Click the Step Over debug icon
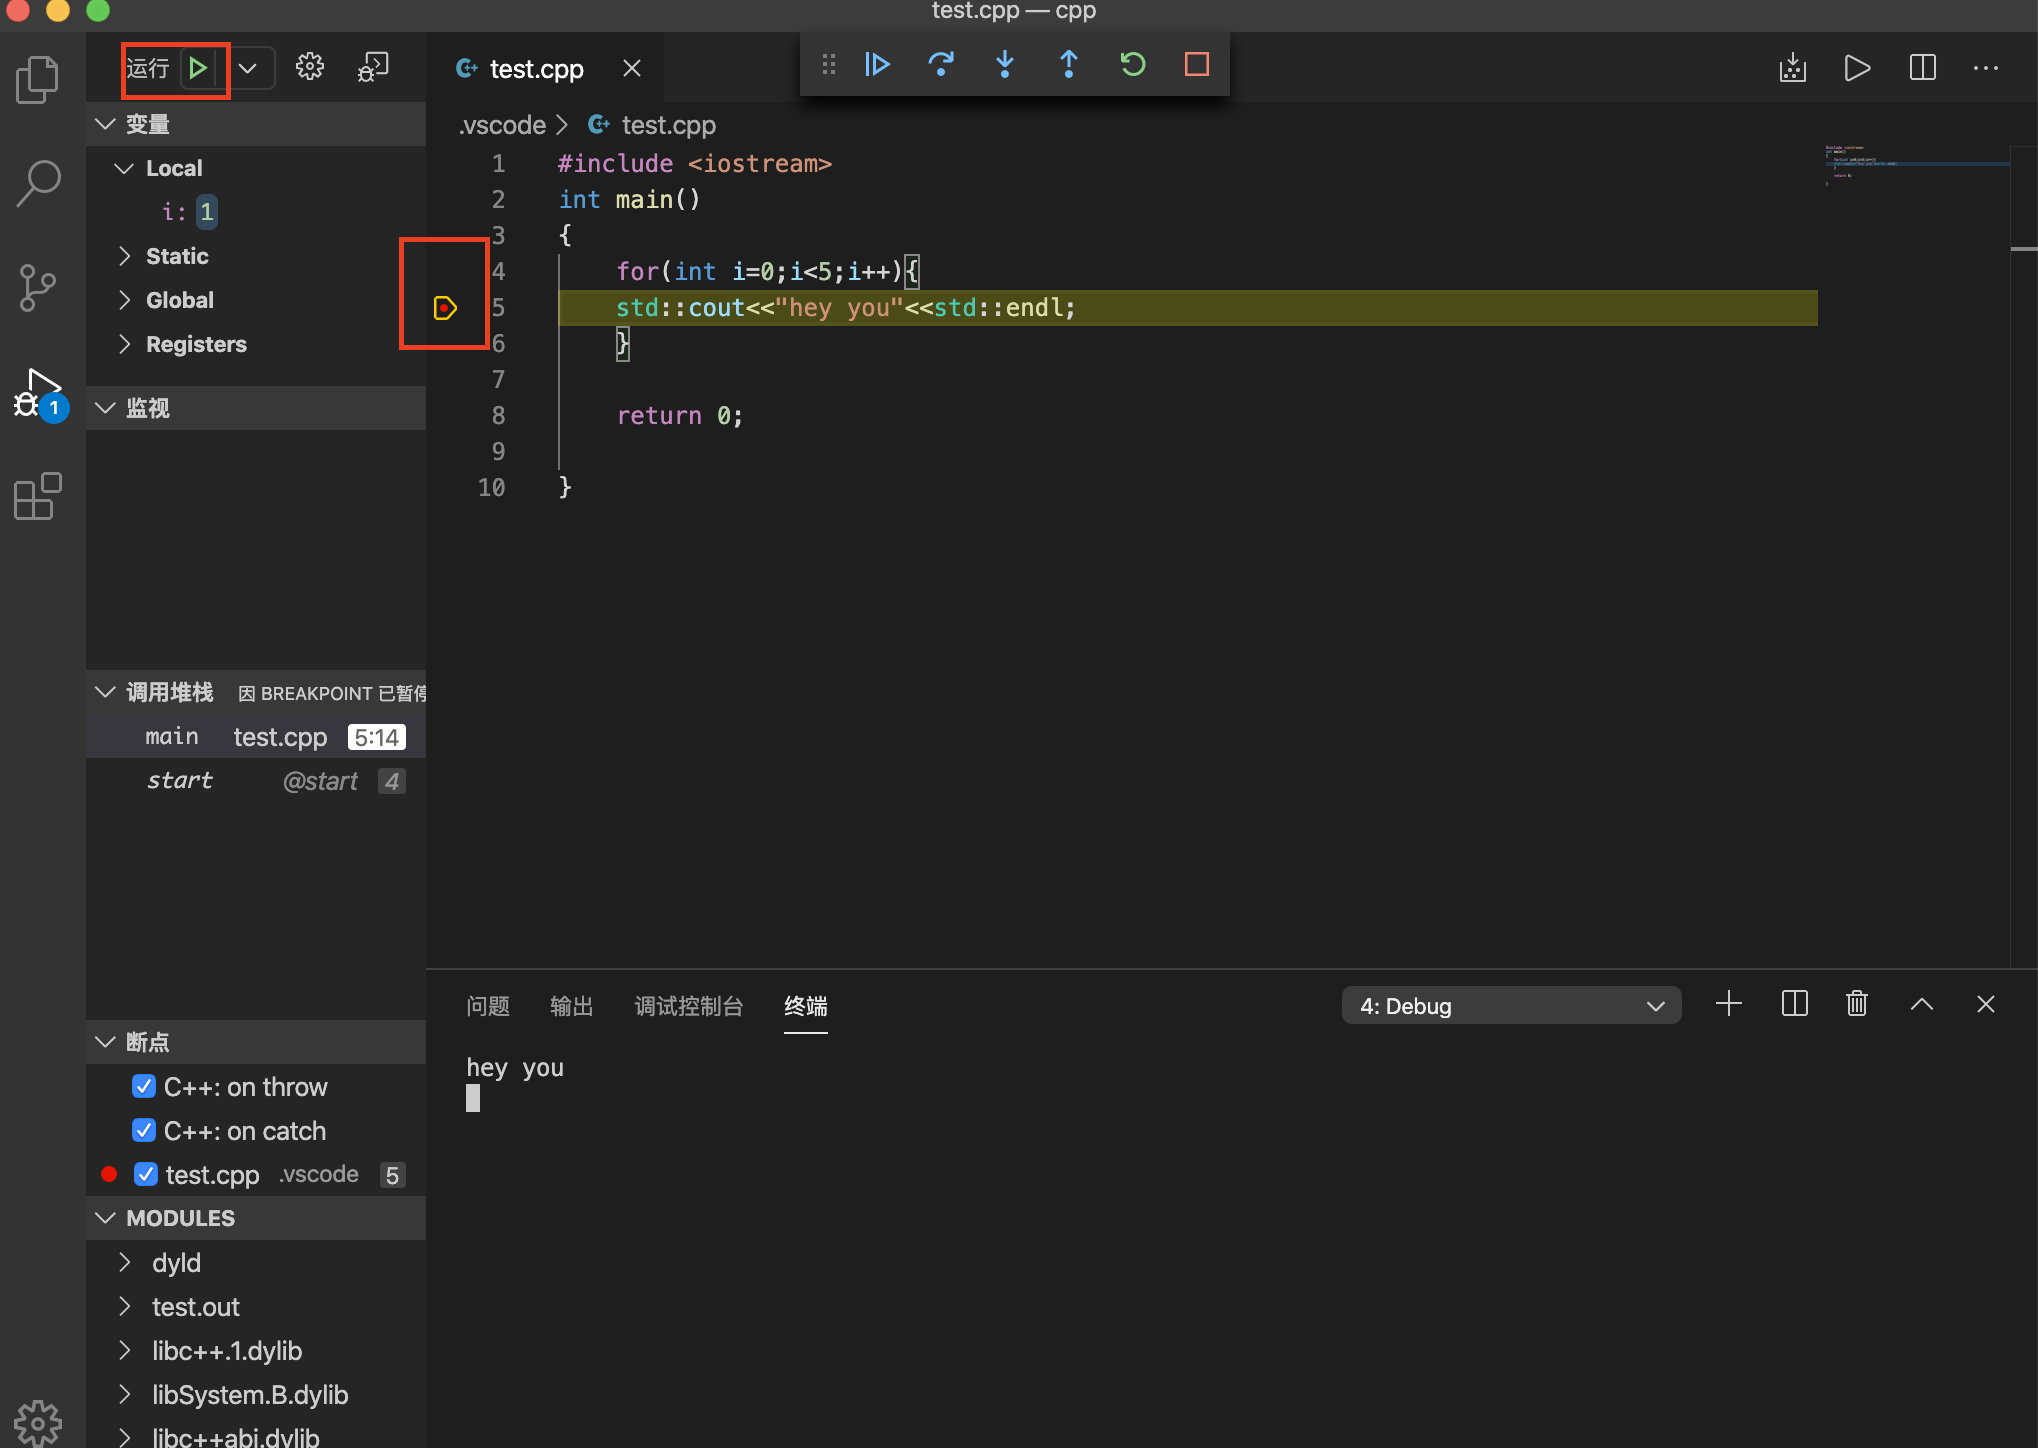Screen dimensions: 2038x1448 tap(940, 65)
